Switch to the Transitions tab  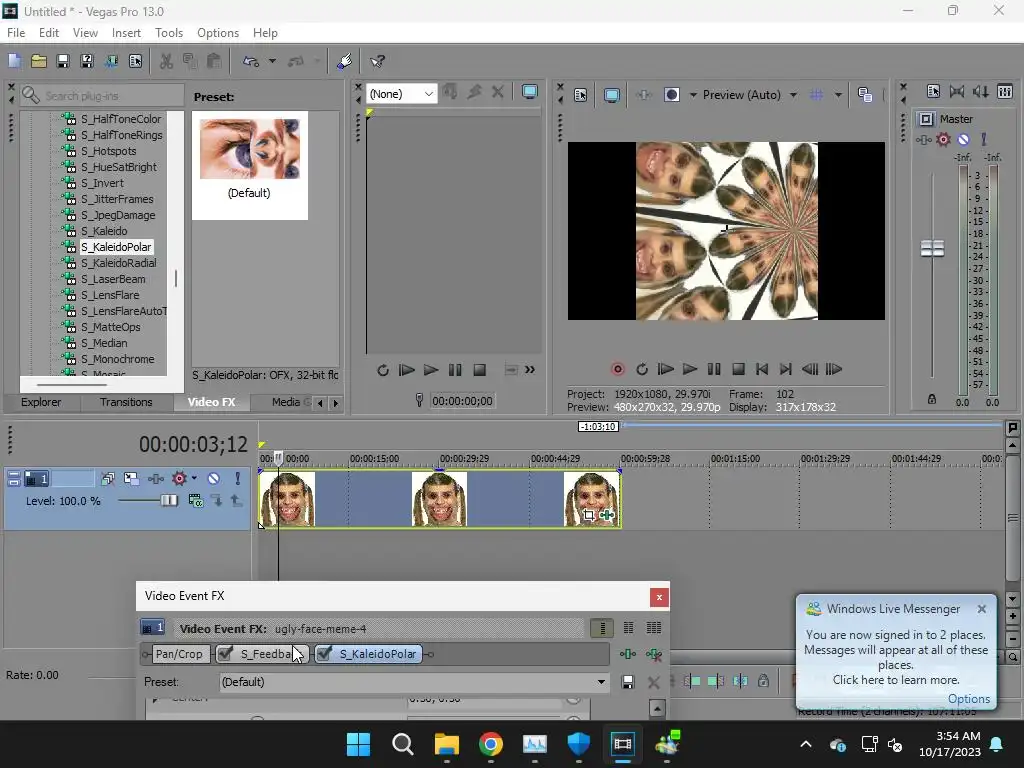coord(126,402)
